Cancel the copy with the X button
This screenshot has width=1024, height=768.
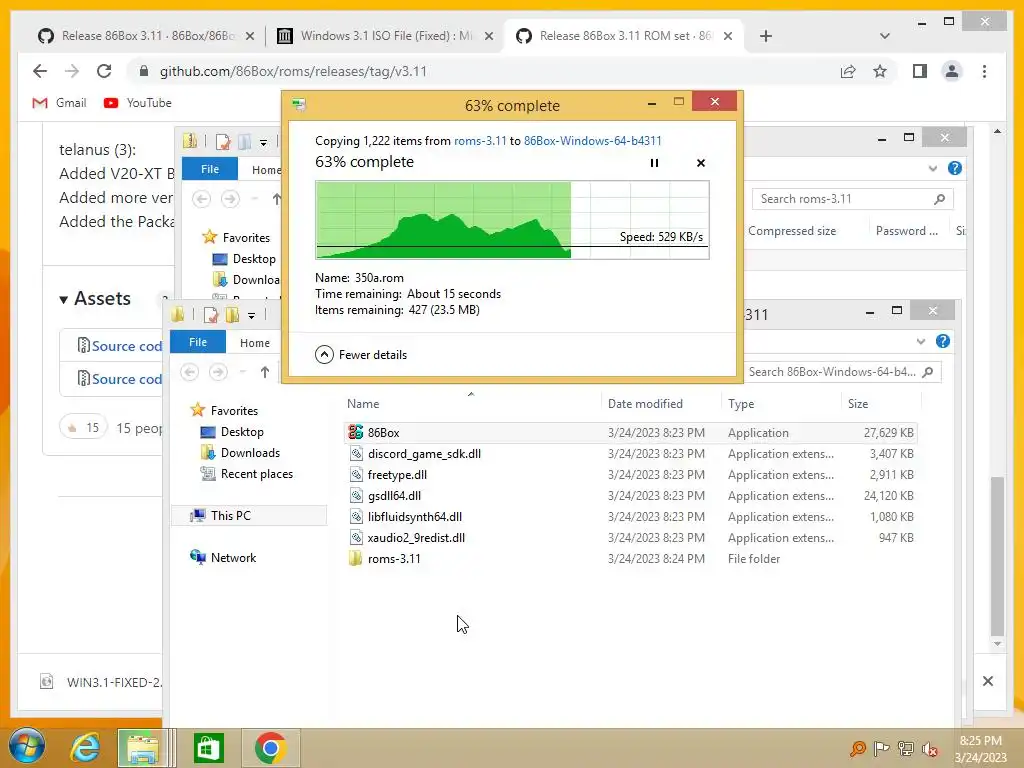(x=701, y=163)
